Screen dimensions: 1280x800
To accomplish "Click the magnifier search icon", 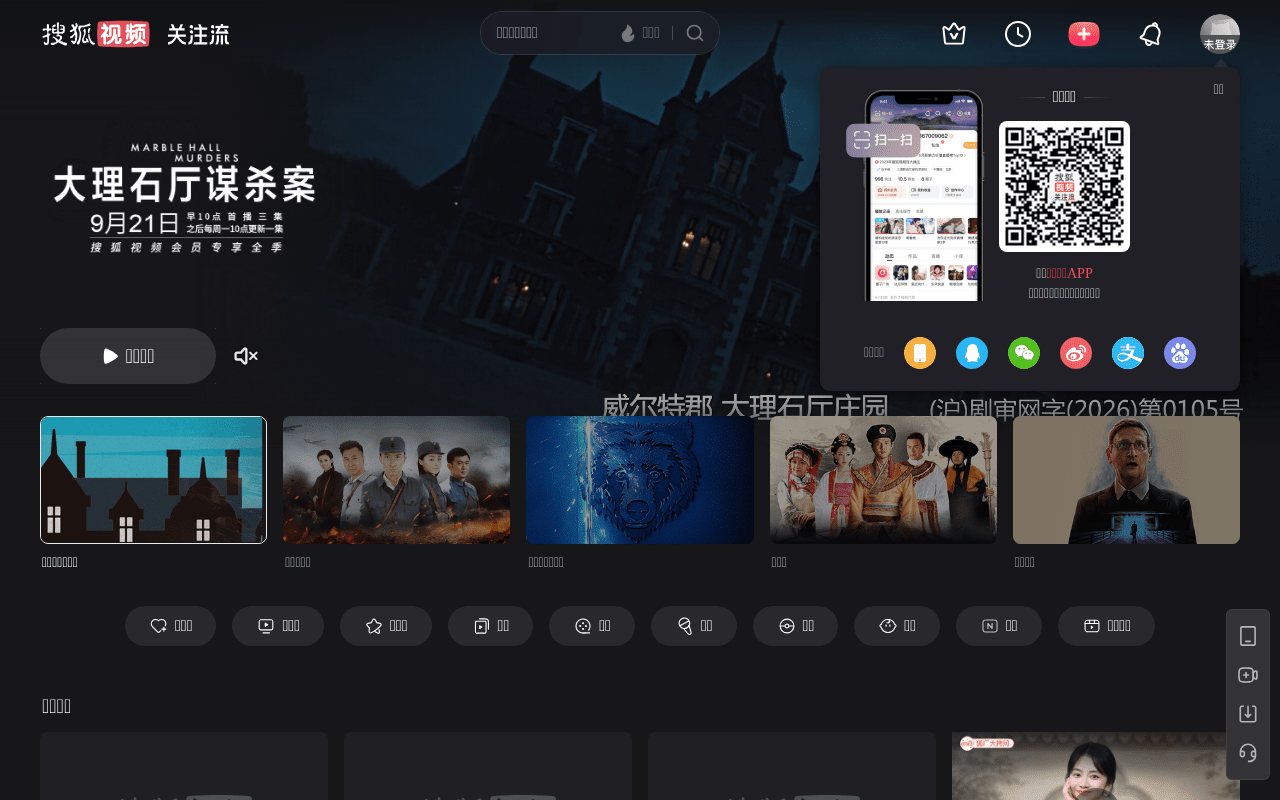I will (x=695, y=33).
